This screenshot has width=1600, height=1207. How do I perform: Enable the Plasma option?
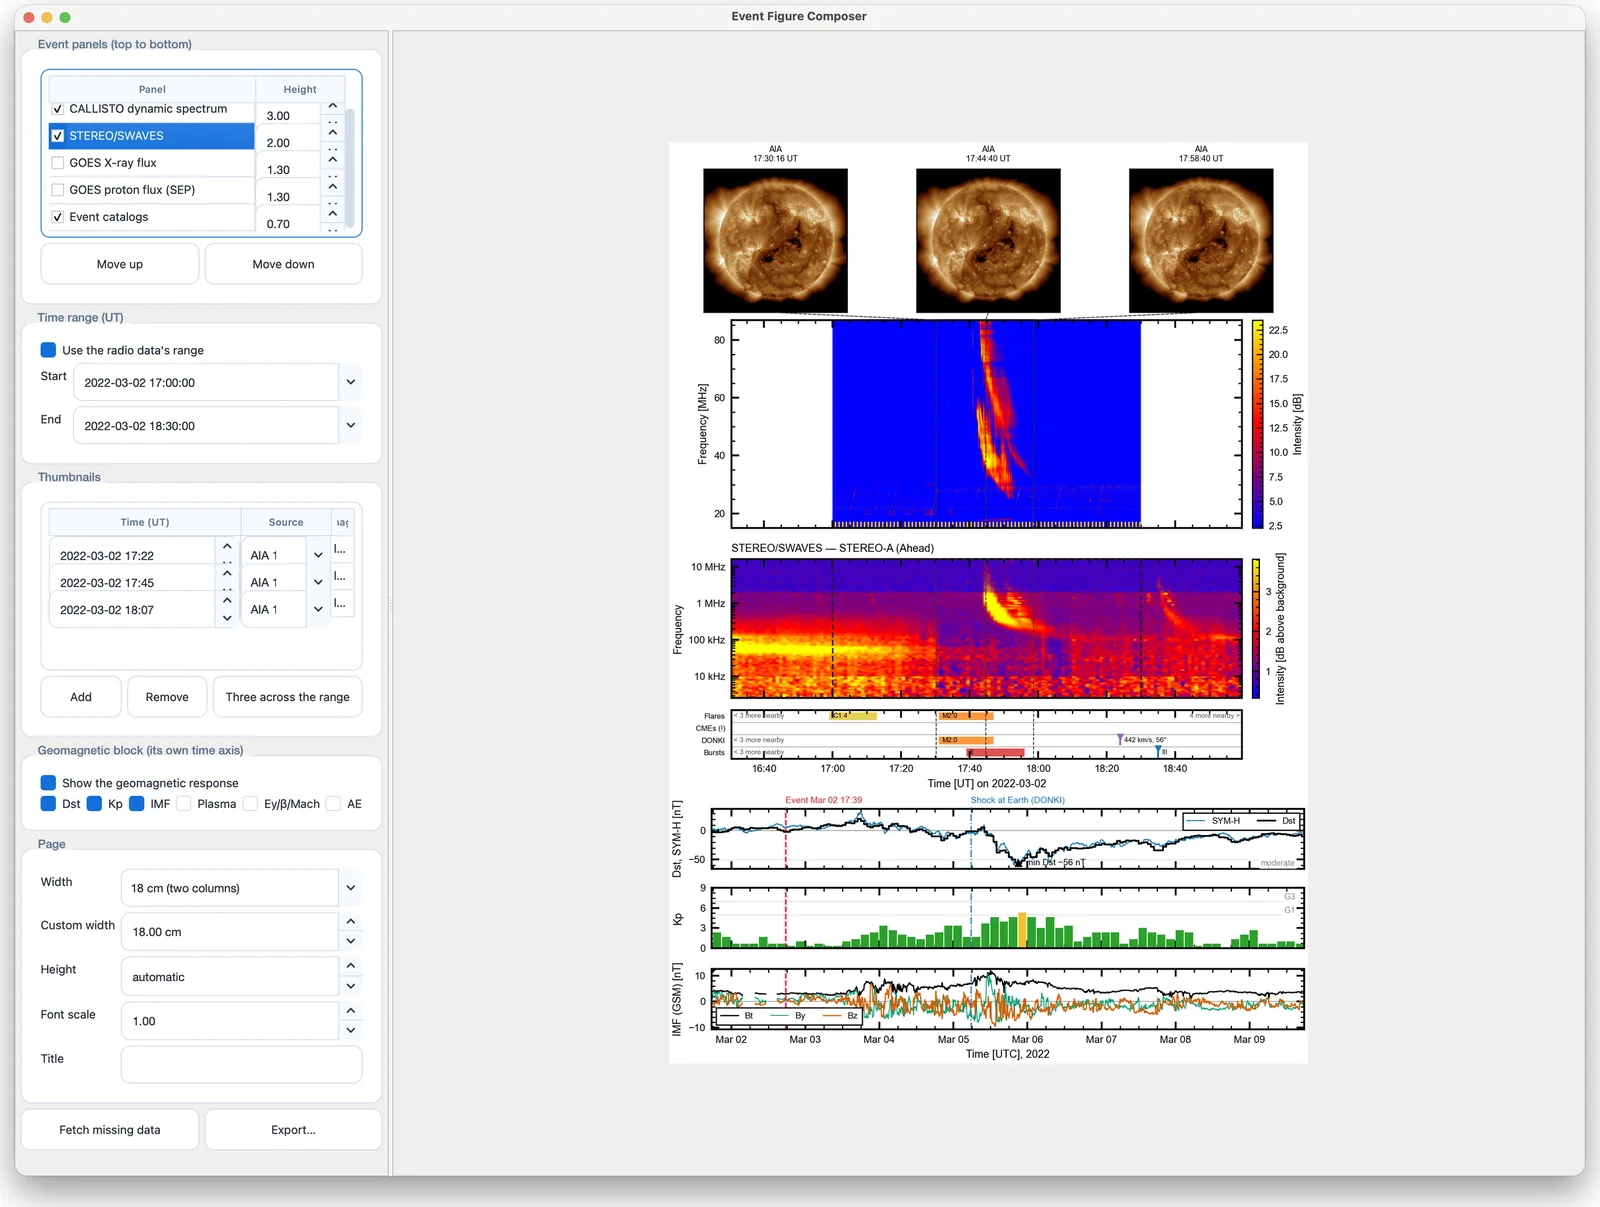pos(184,804)
